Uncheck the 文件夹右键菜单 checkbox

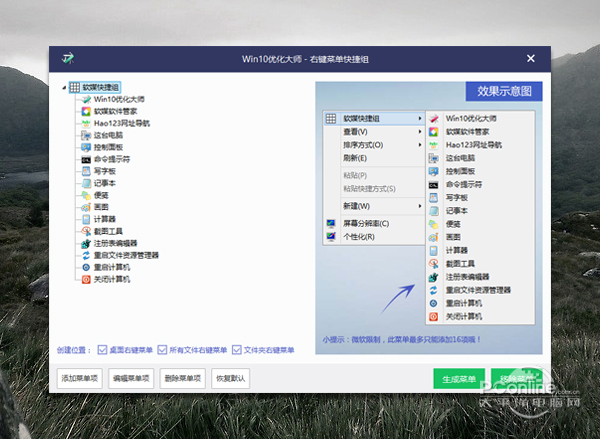[x=237, y=350]
